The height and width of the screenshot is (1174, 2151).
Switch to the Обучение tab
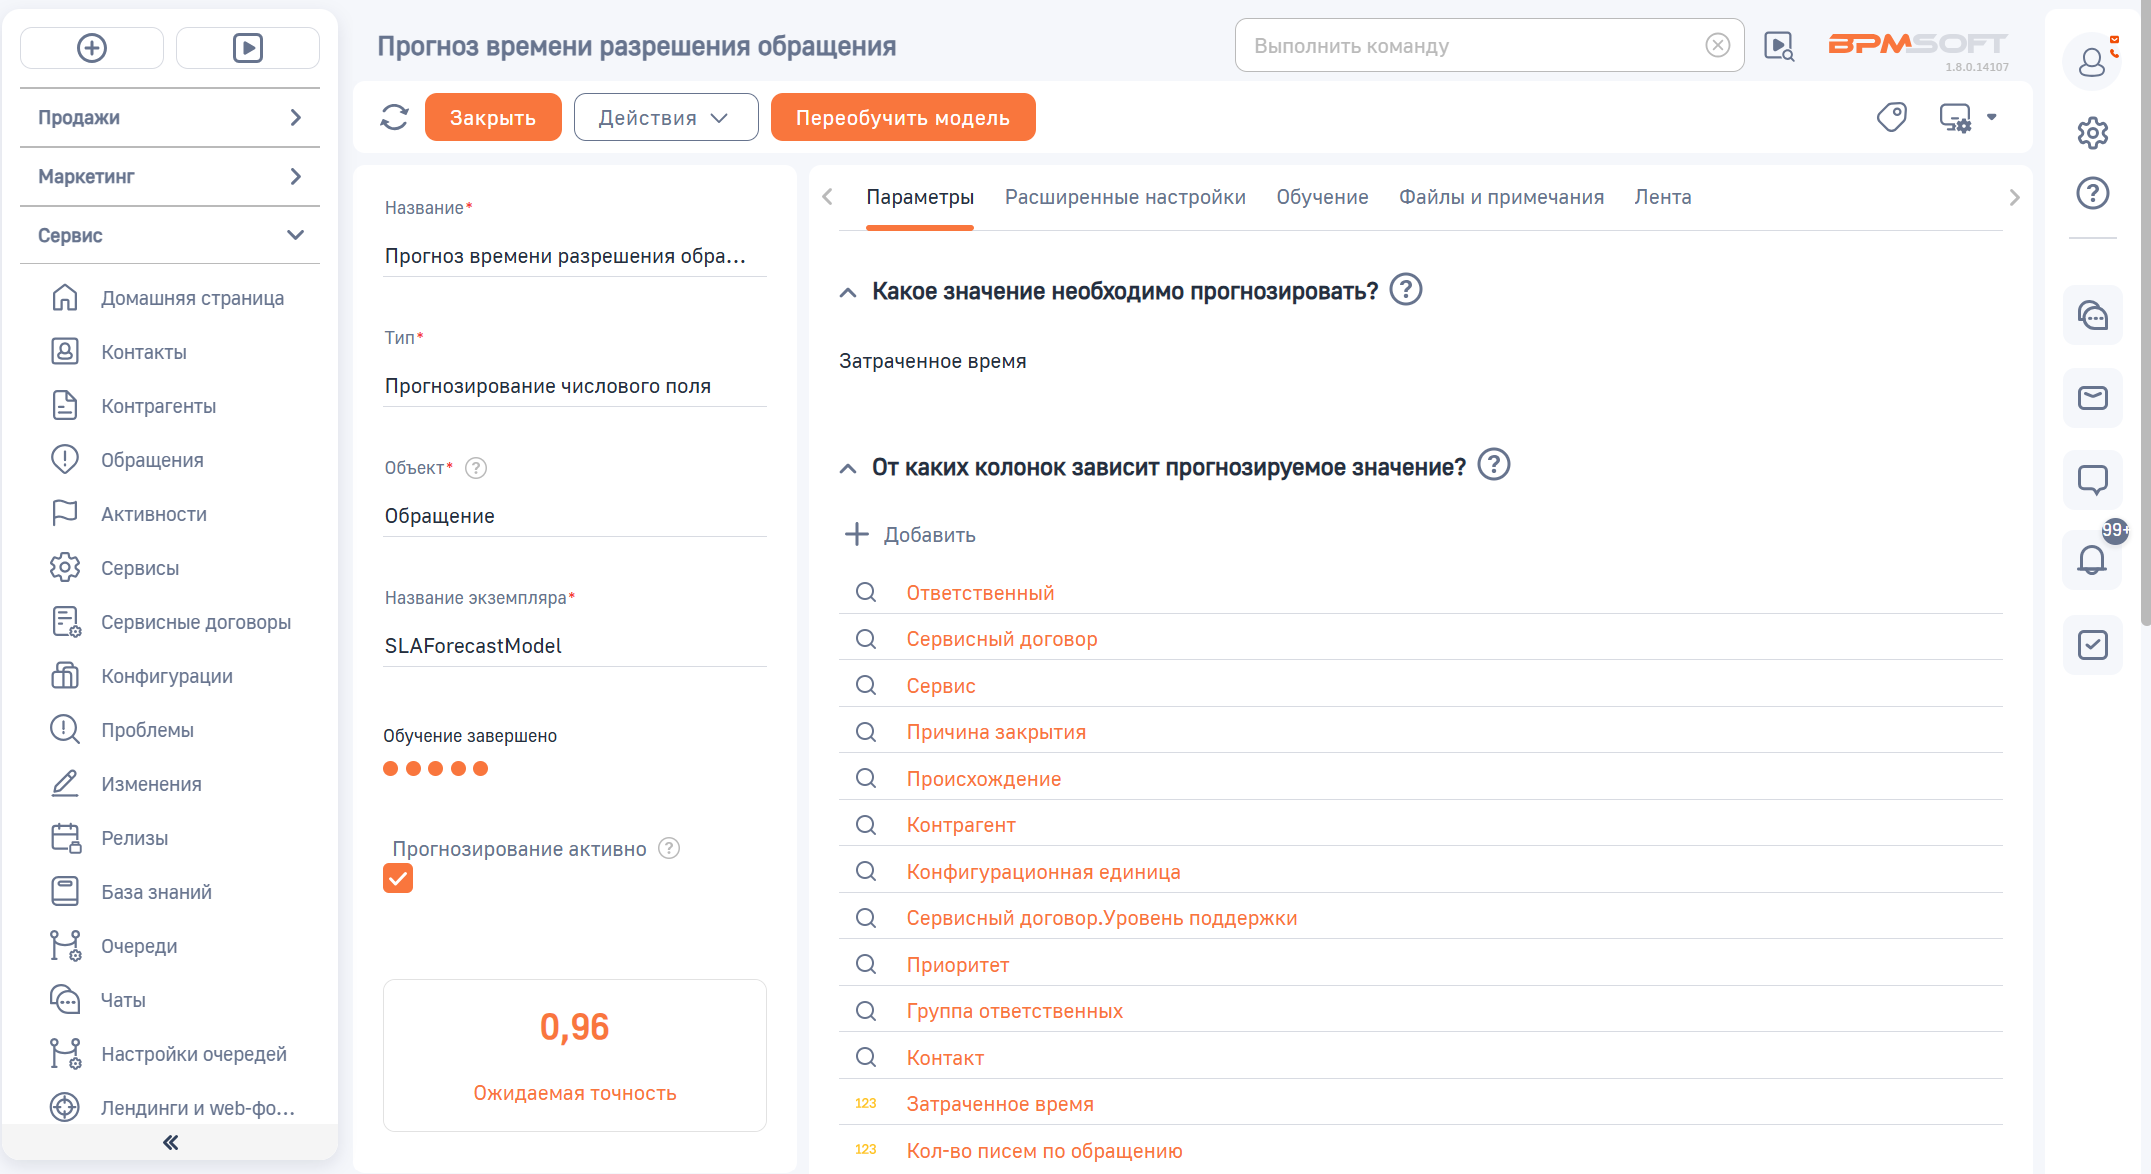(1322, 197)
